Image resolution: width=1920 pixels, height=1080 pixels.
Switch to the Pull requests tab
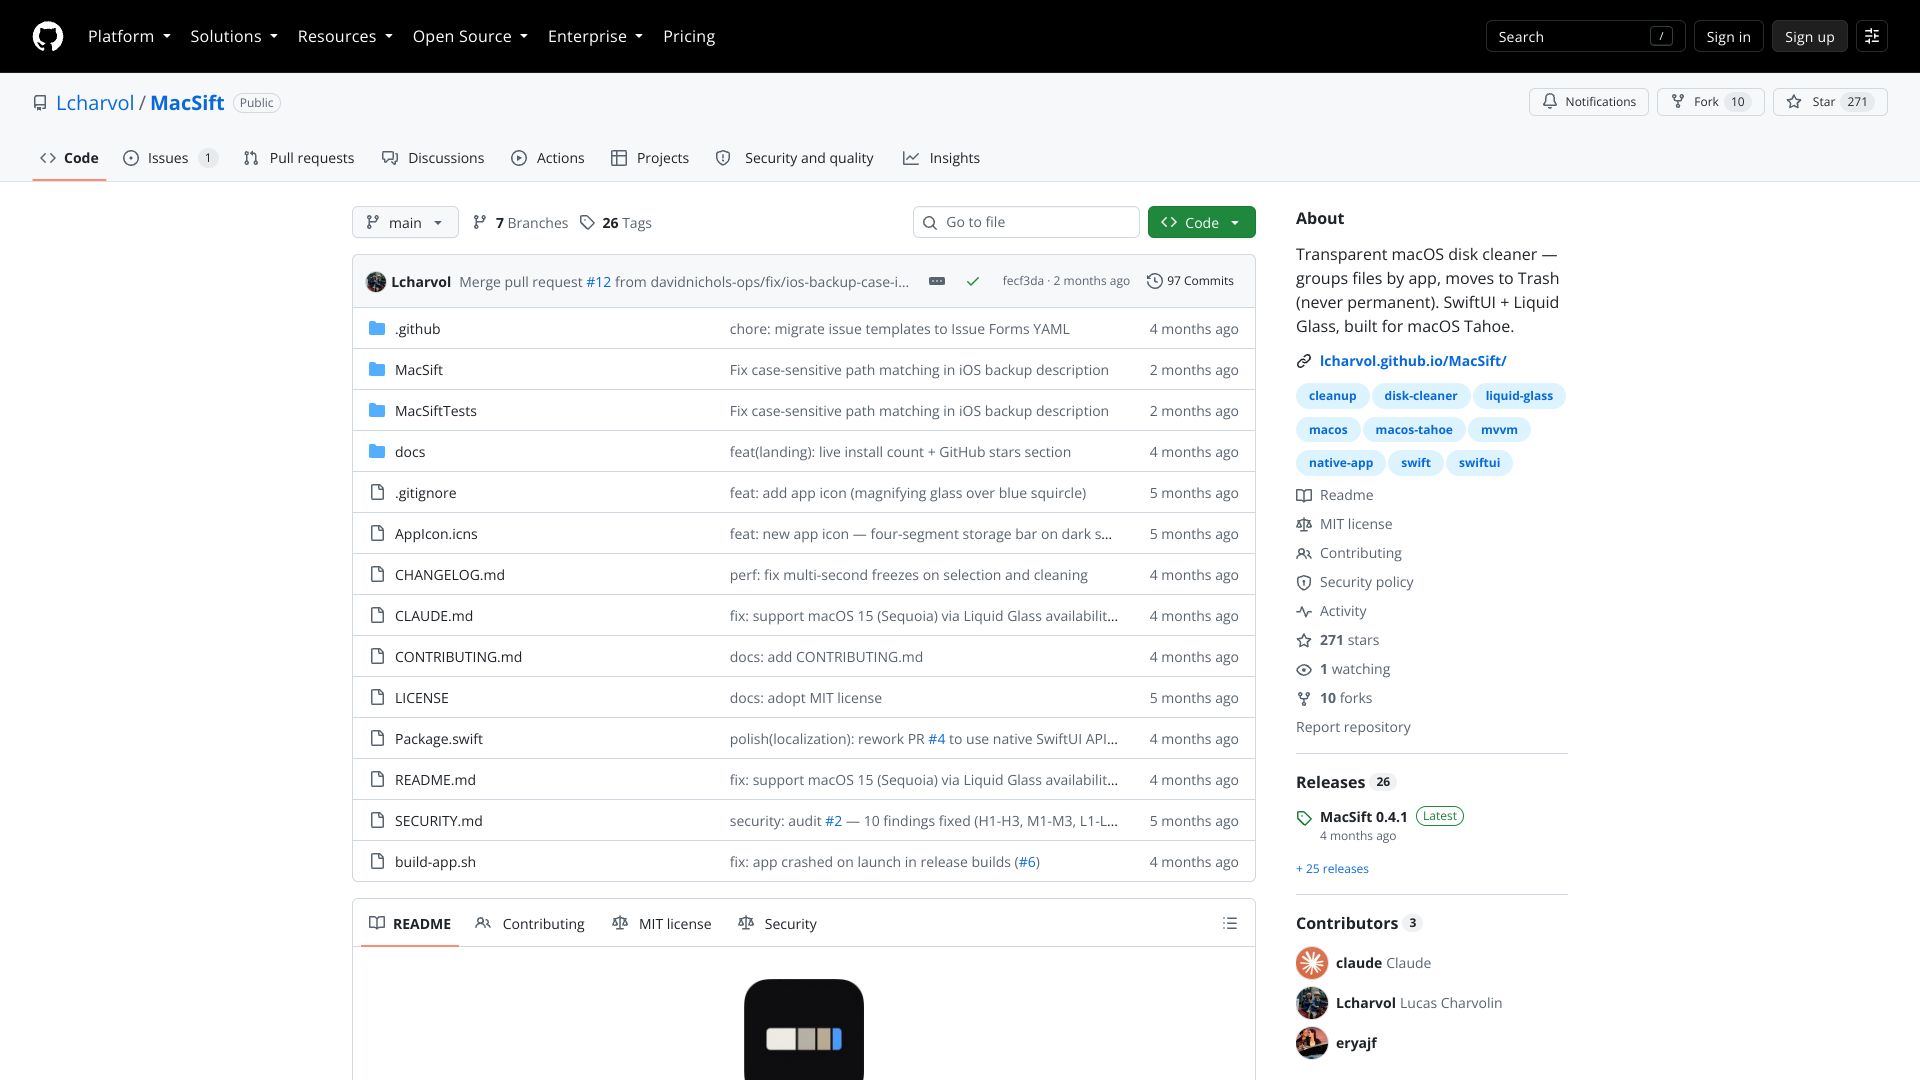(x=299, y=158)
